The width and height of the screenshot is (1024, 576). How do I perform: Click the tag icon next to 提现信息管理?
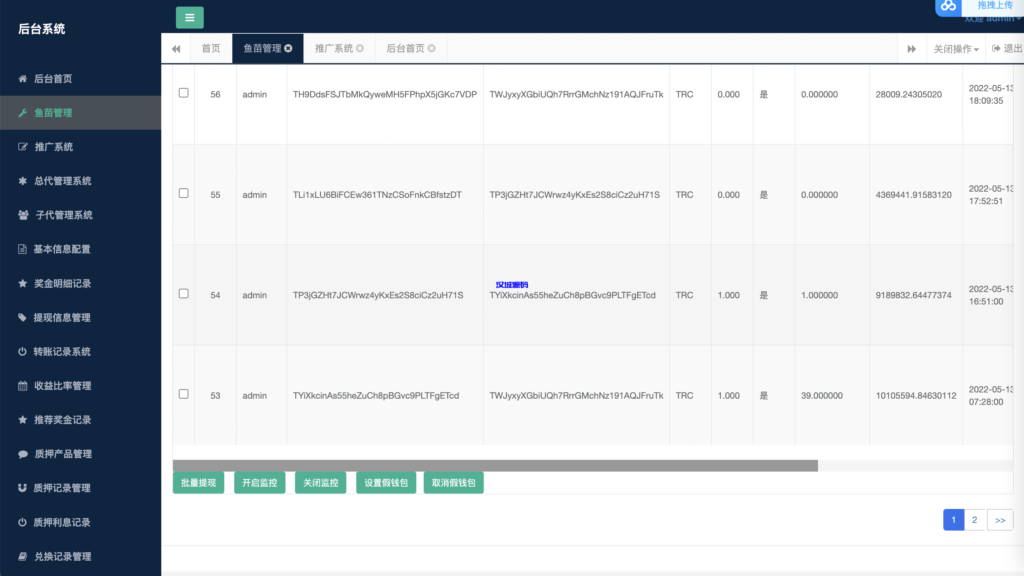coord(23,317)
